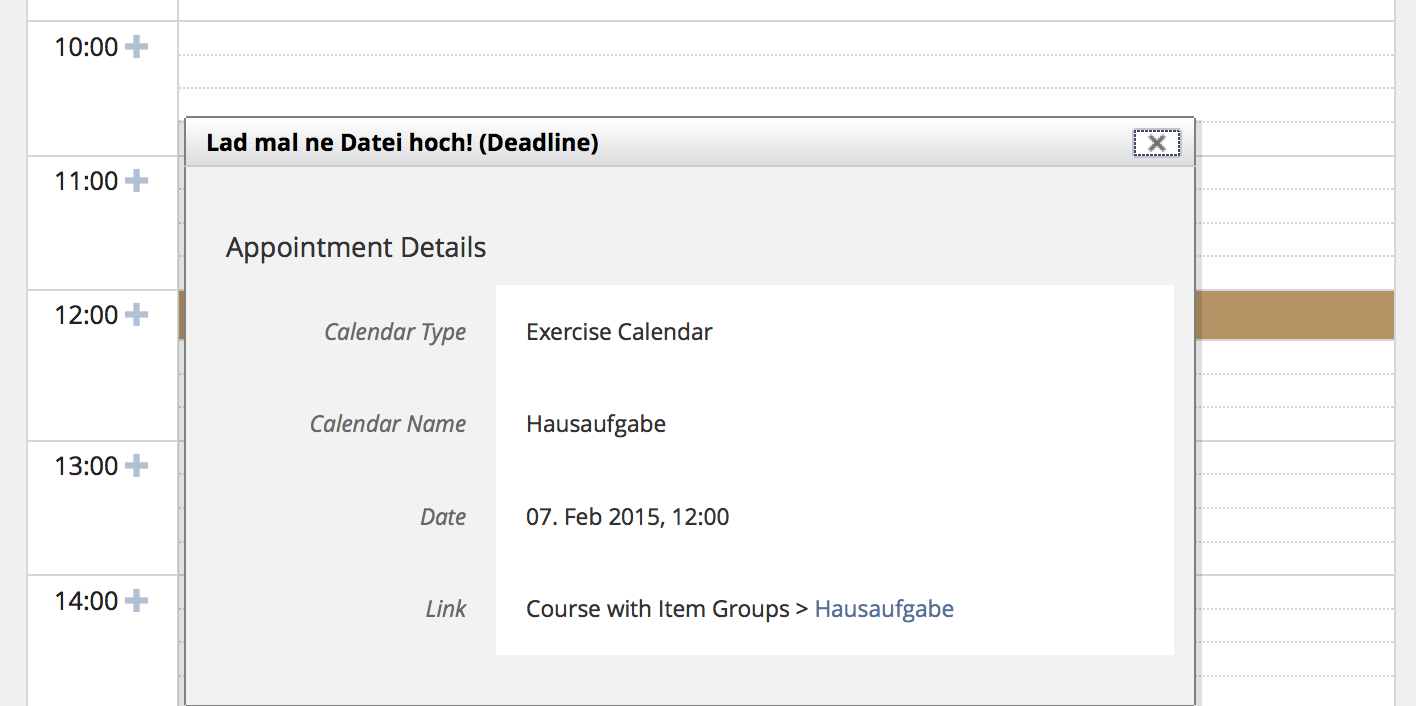Add an appointment at 11:00 via plus icon

(137, 181)
